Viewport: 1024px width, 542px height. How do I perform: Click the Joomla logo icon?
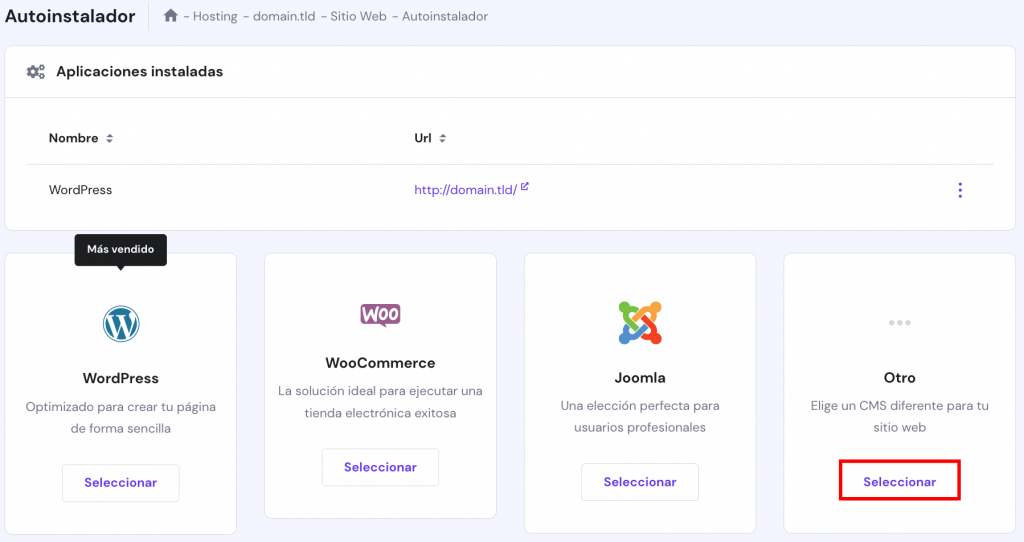coord(640,323)
